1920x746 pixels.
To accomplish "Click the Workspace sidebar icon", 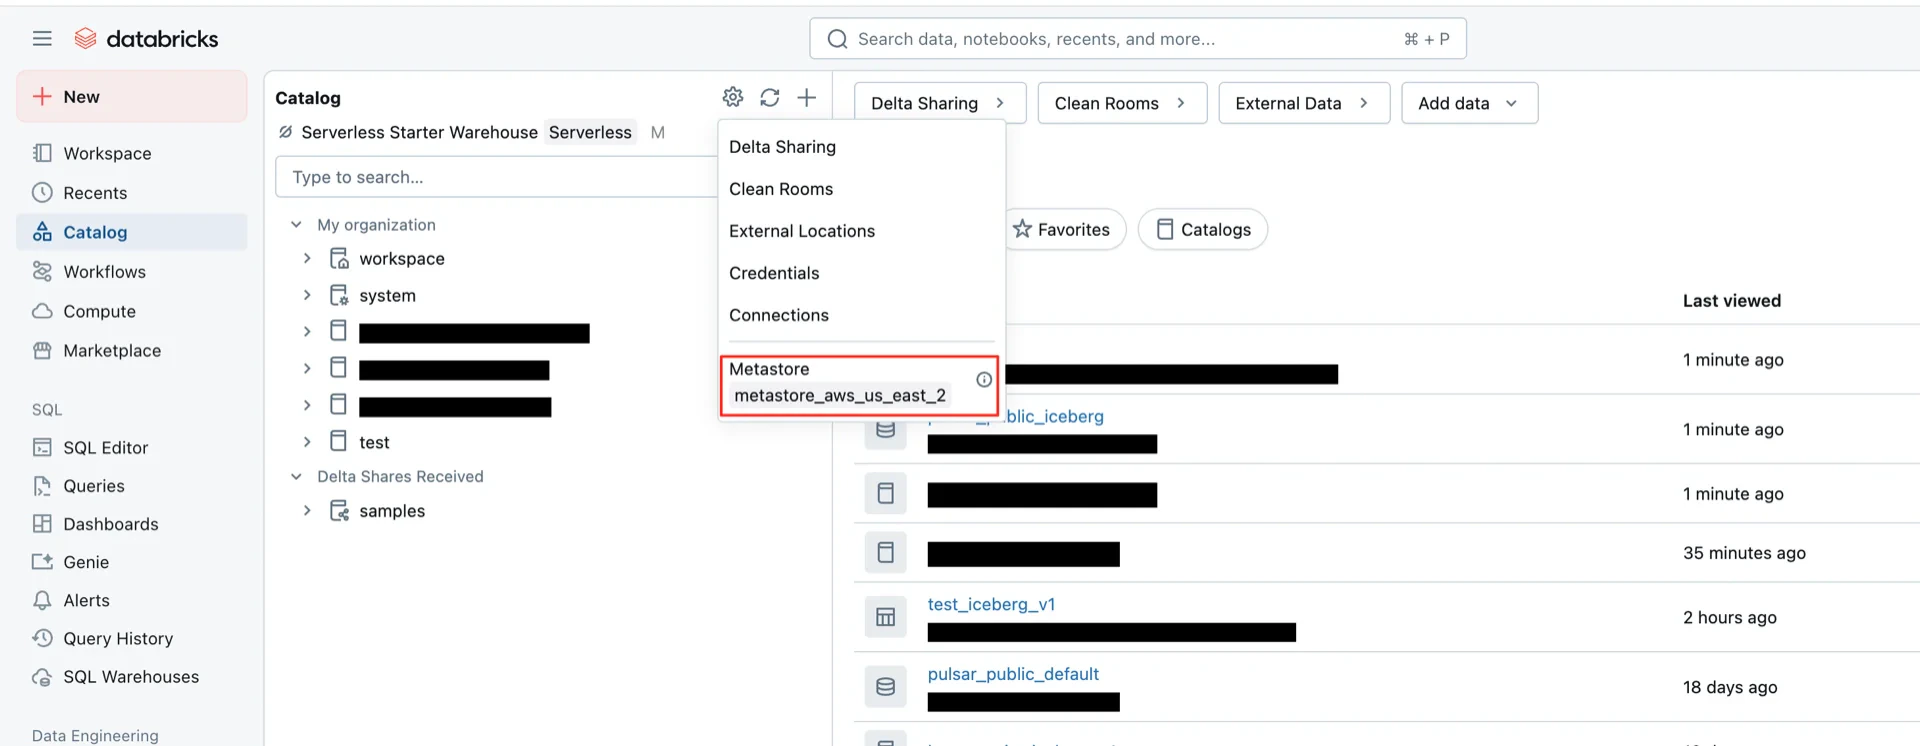I will point(42,153).
